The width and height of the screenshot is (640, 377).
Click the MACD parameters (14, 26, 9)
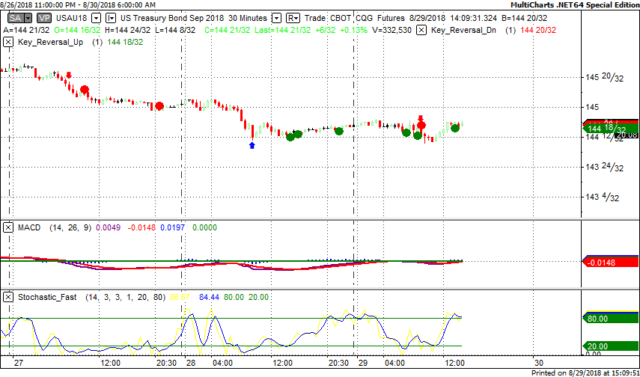[x=71, y=228]
